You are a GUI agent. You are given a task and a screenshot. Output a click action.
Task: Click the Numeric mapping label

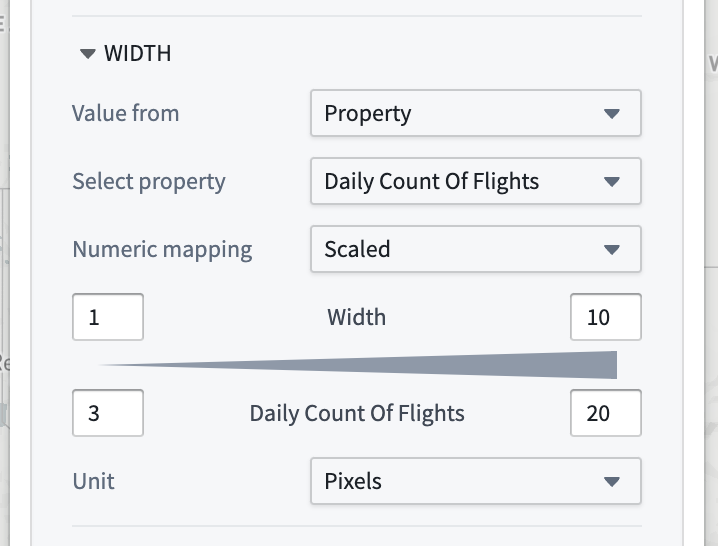(162, 250)
